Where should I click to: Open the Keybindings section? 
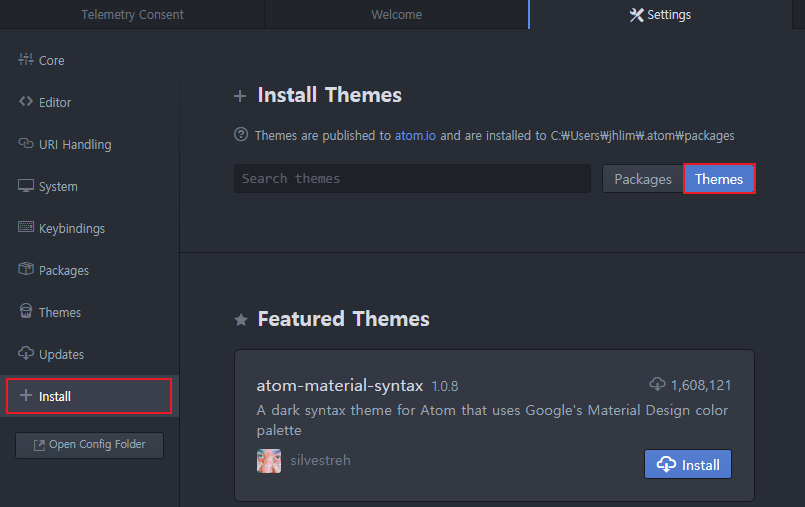click(90, 228)
